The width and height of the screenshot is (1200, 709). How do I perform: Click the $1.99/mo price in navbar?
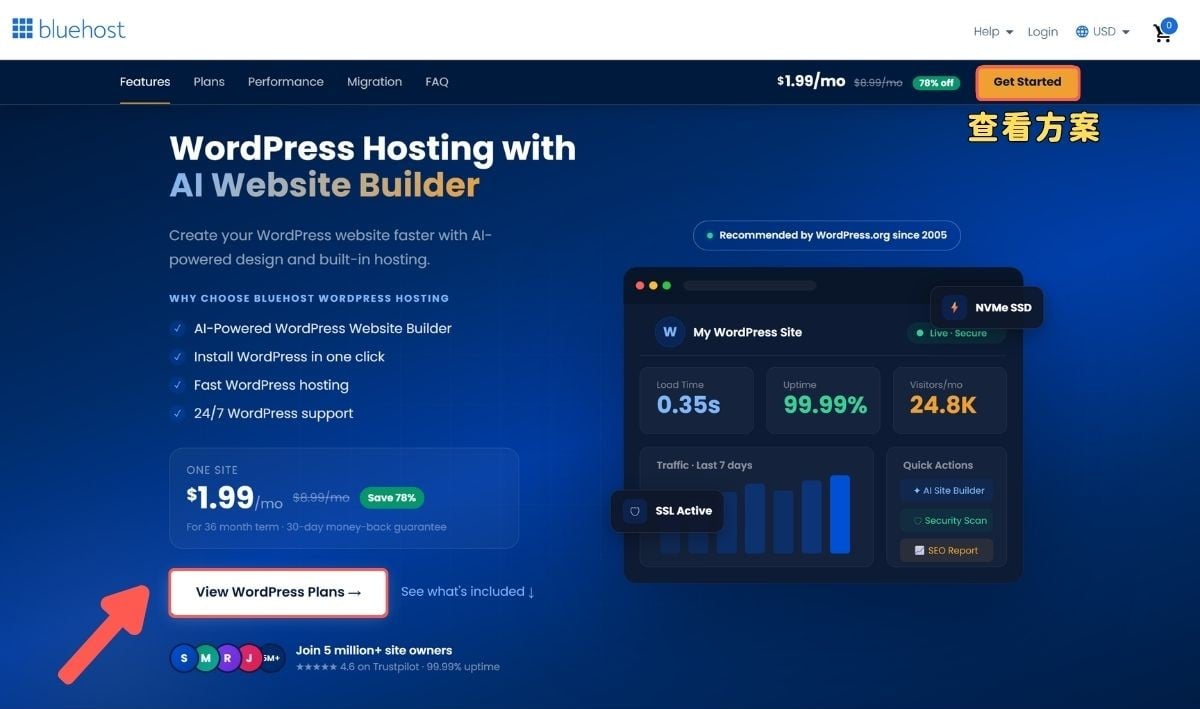[811, 81]
